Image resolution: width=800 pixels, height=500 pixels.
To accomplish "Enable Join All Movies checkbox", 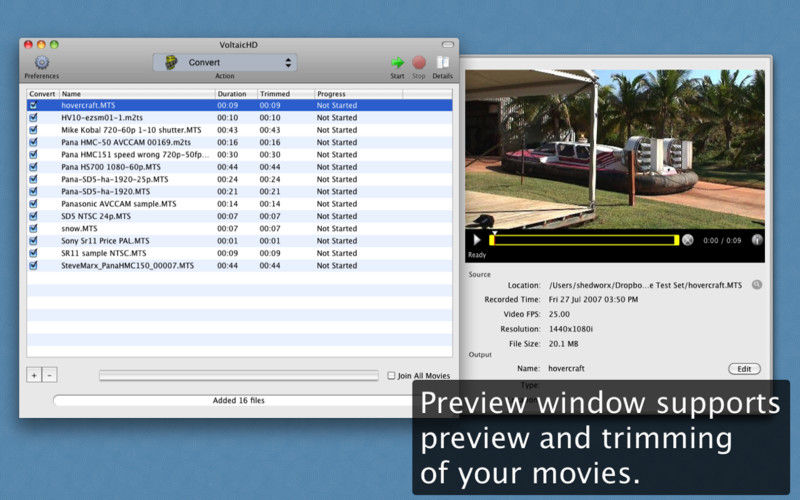I will point(391,376).
